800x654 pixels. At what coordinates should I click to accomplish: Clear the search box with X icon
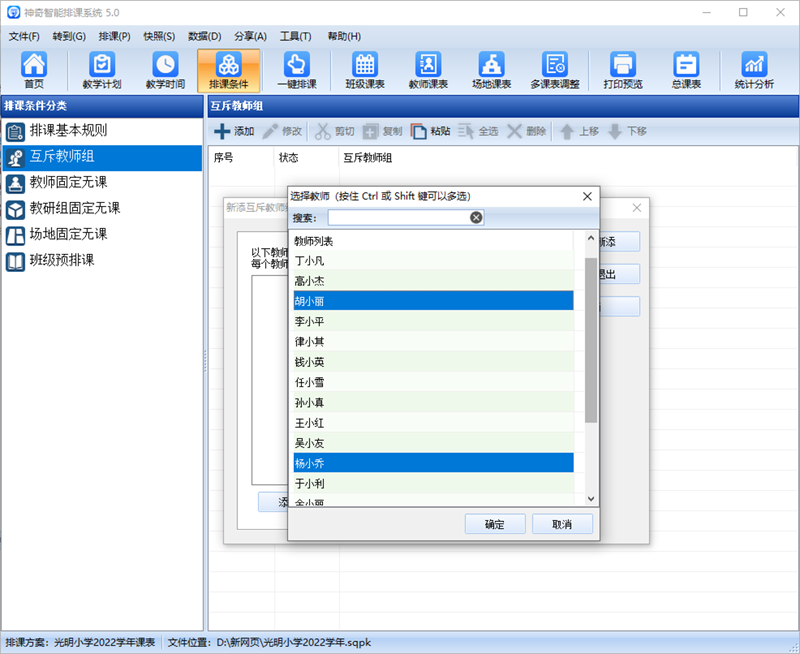coord(476,217)
